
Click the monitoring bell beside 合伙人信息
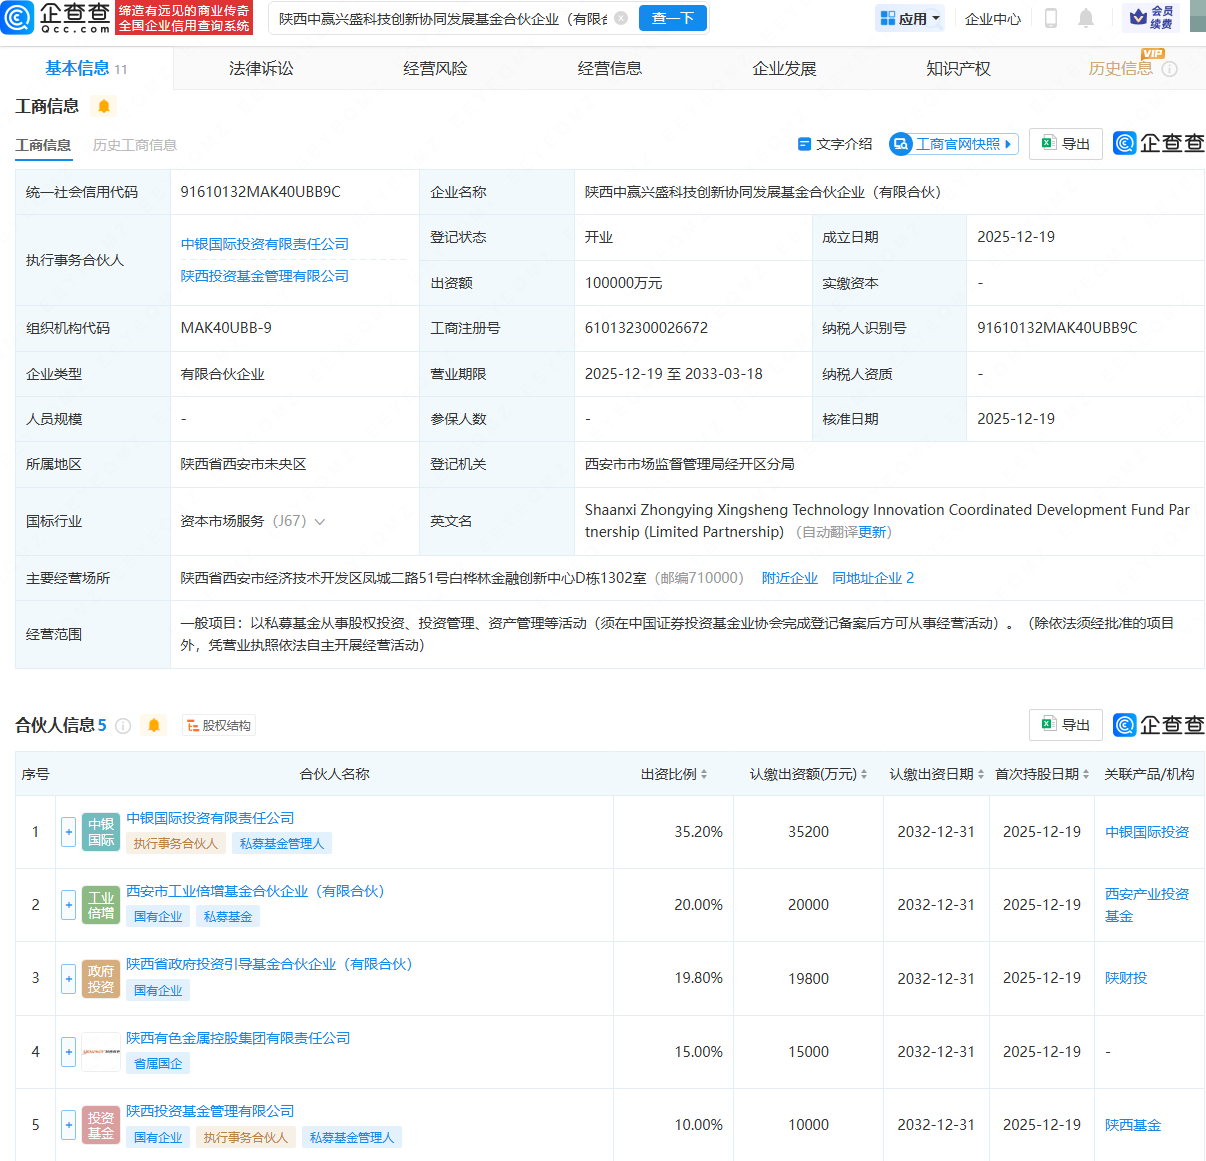point(154,726)
